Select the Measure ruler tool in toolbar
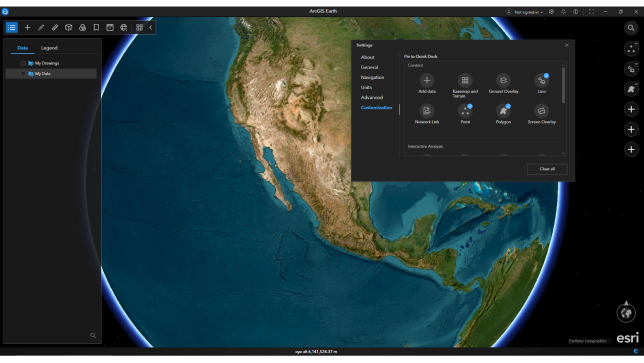Viewport: 644px width, 363px height. point(55,28)
